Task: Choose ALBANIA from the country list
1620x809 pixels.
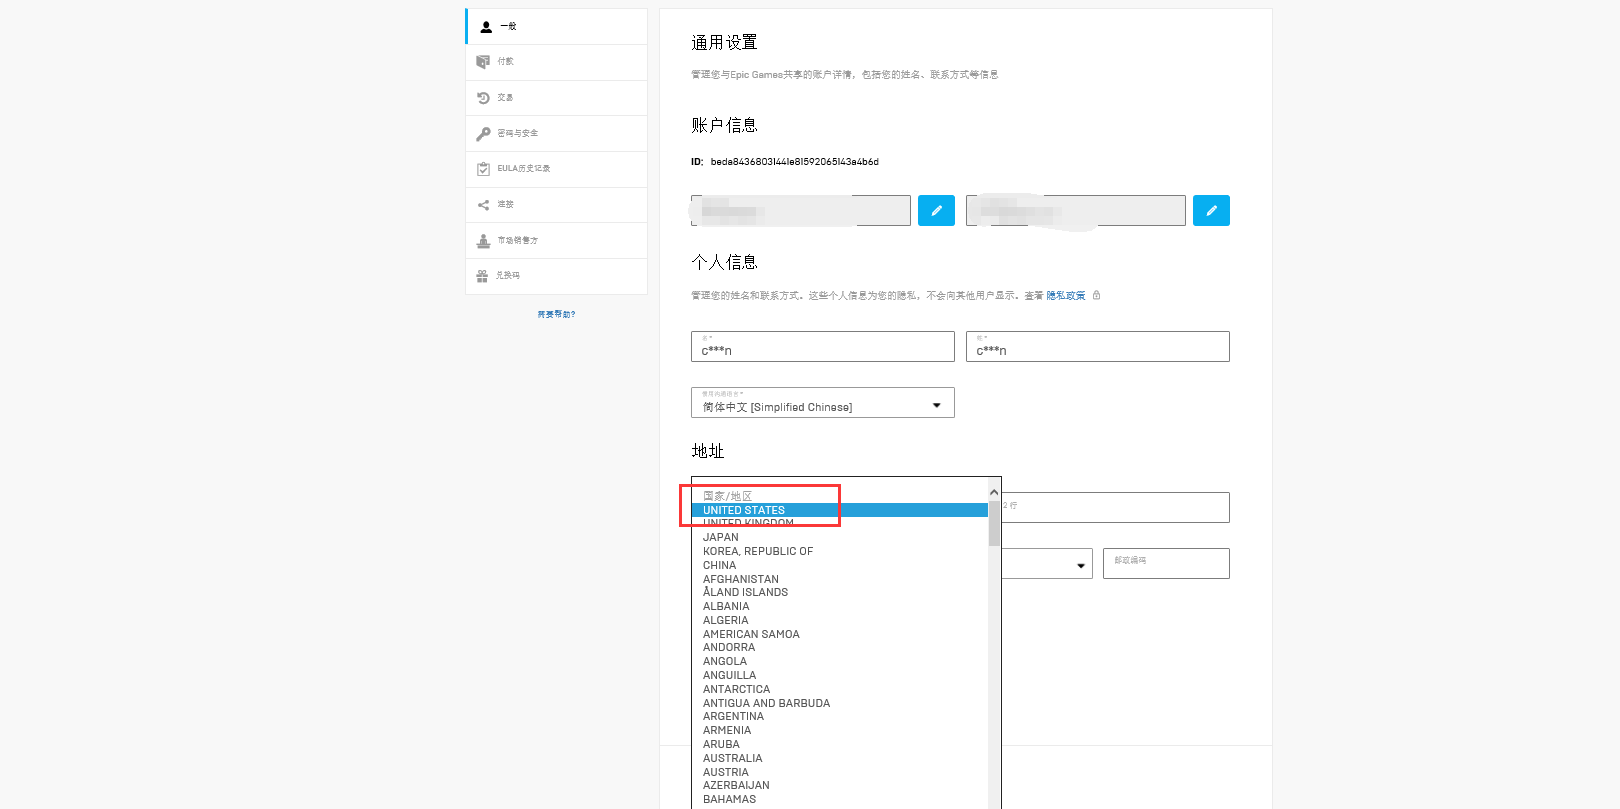Action: 840,606
